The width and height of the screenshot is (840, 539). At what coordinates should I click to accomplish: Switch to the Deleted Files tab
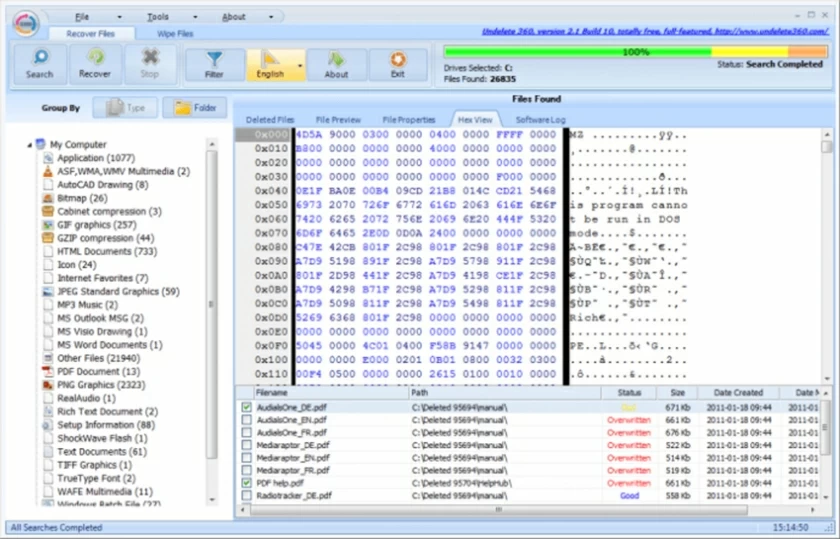click(x=270, y=120)
